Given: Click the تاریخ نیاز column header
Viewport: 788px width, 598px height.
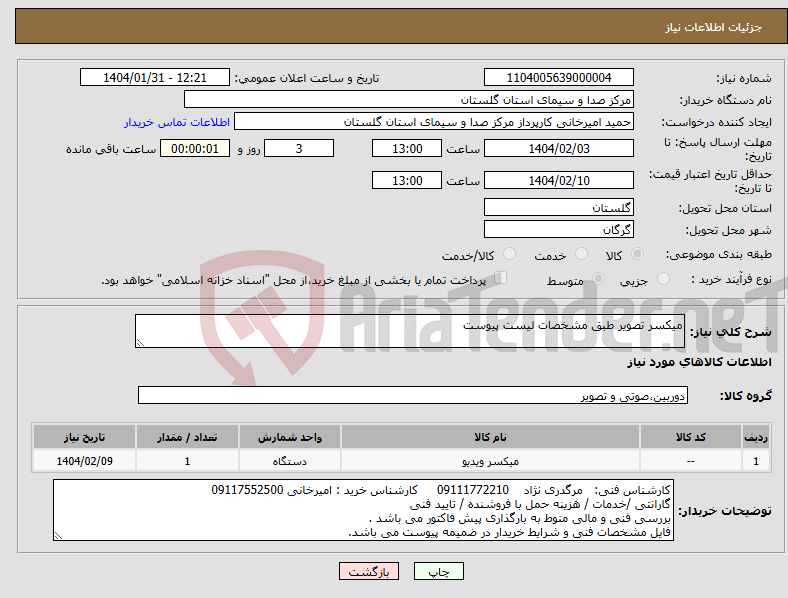Looking at the screenshot, I should coord(84,437).
